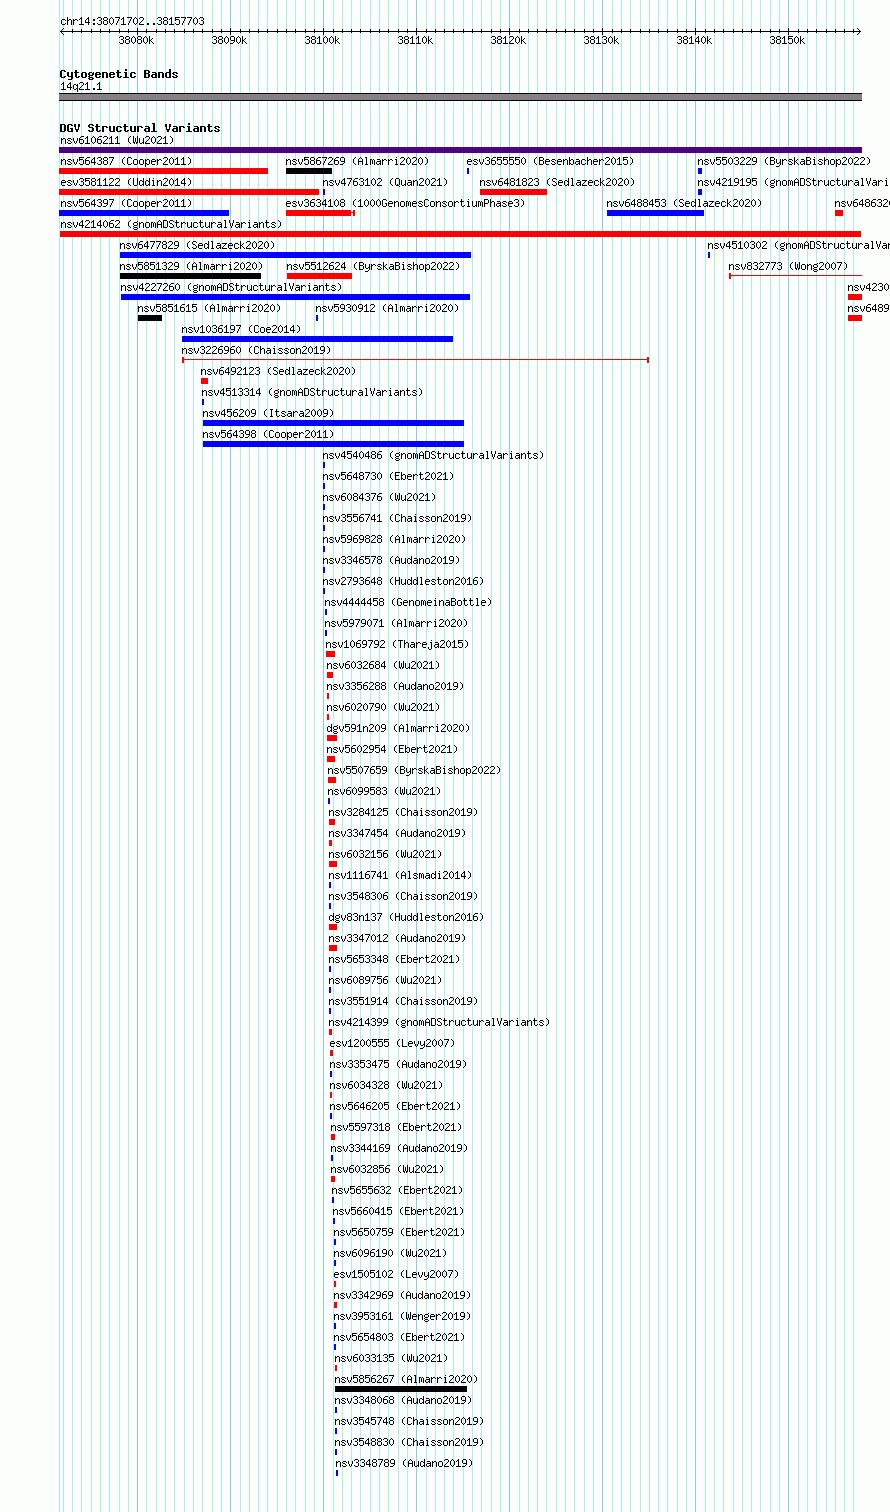Click the nsv6481823 (Sedlazeck2020) red bar
This screenshot has width=890, height=1512.
513,192
